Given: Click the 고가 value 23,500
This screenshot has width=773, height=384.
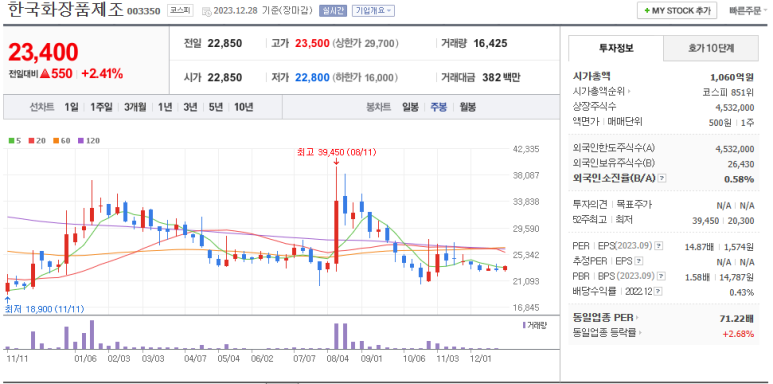Looking at the screenshot, I should pyautogui.click(x=312, y=43).
